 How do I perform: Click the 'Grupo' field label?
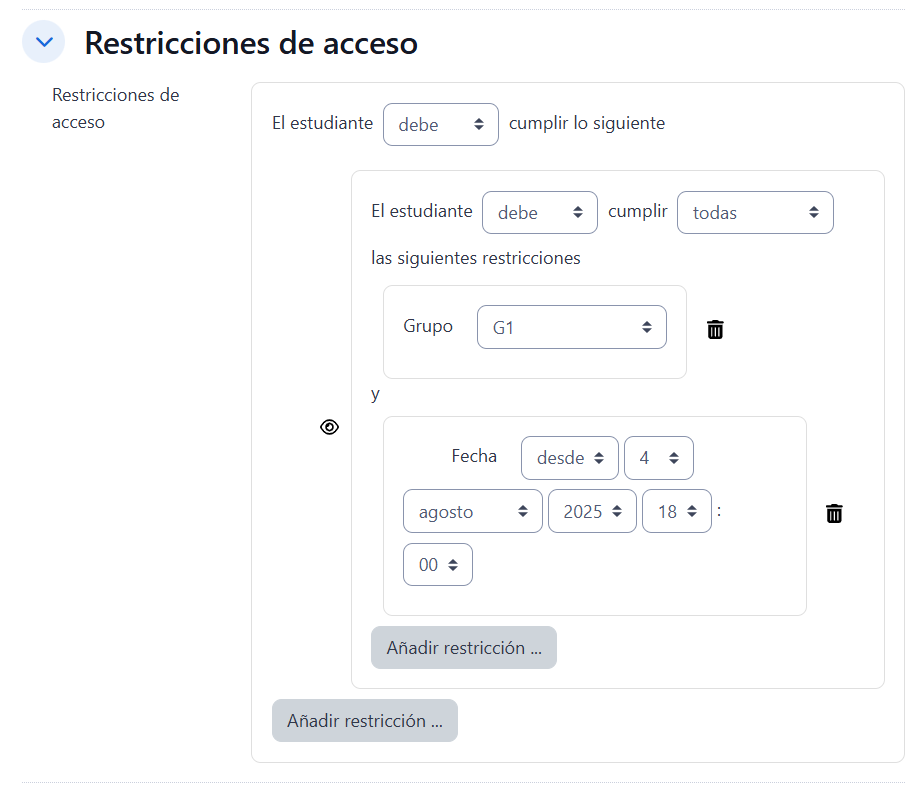(427, 326)
